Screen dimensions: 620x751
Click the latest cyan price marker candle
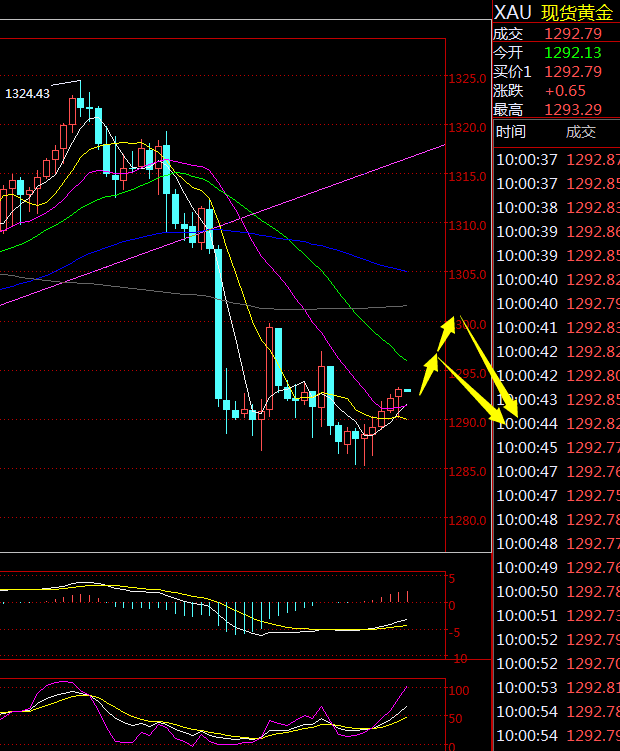(407, 391)
